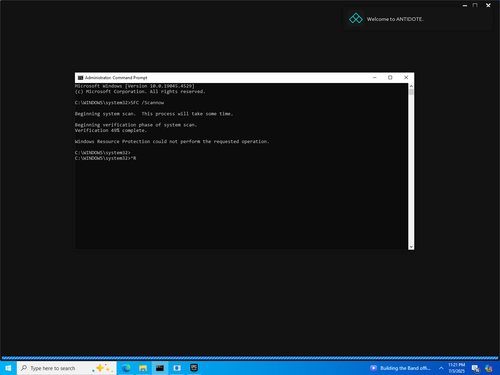500x375 pixels.
Task: Click 'Administrator: Command Prompt' title text
Action: tap(116, 78)
